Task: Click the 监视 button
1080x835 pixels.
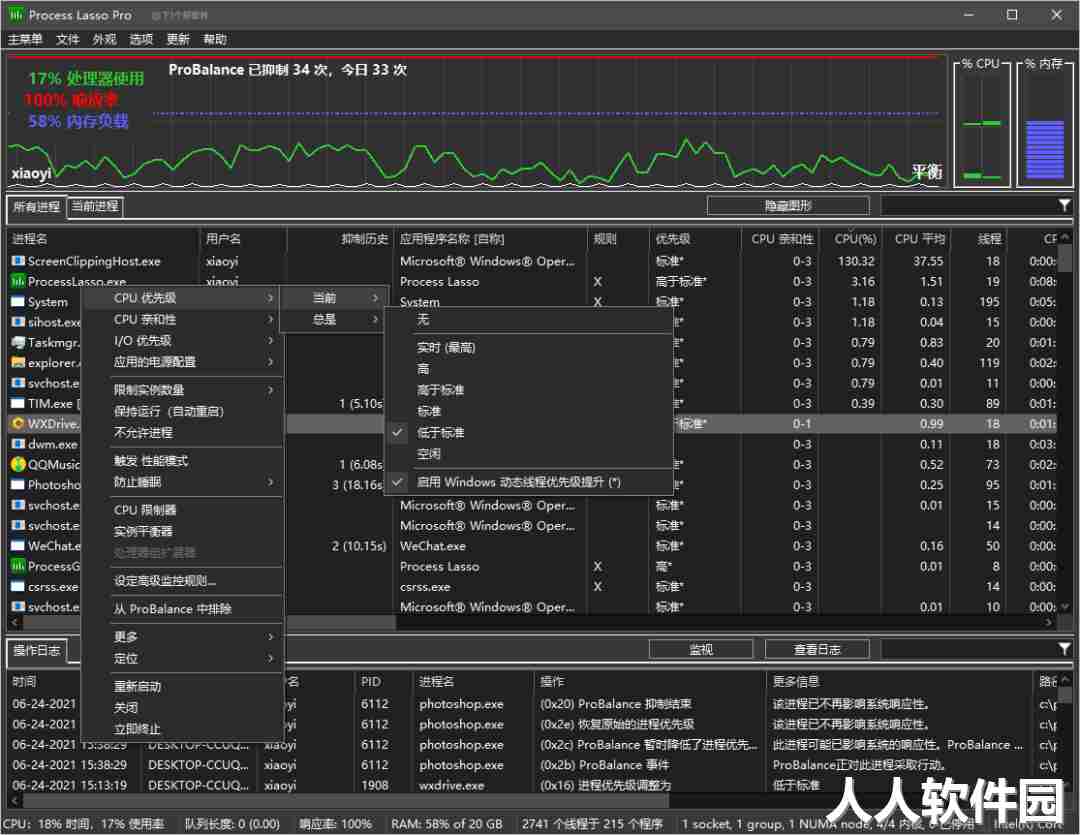Action: coord(700,649)
